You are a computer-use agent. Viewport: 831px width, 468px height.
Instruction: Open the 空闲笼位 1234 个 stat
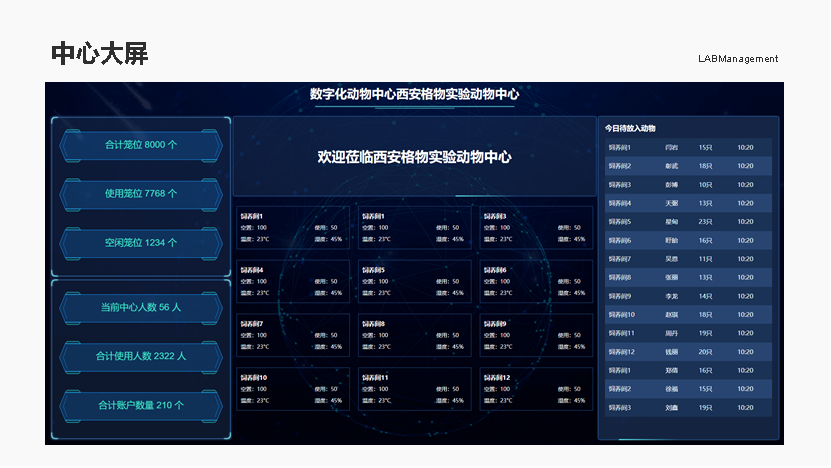pyautogui.click(x=141, y=242)
